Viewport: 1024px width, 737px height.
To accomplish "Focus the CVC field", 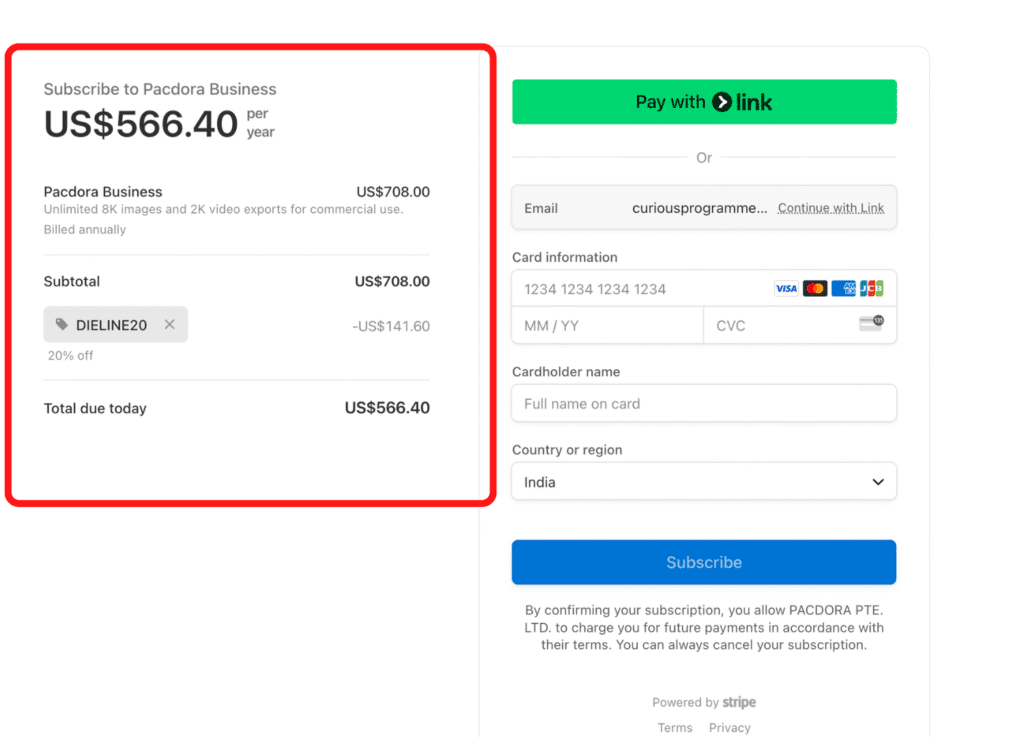I will click(x=800, y=325).
